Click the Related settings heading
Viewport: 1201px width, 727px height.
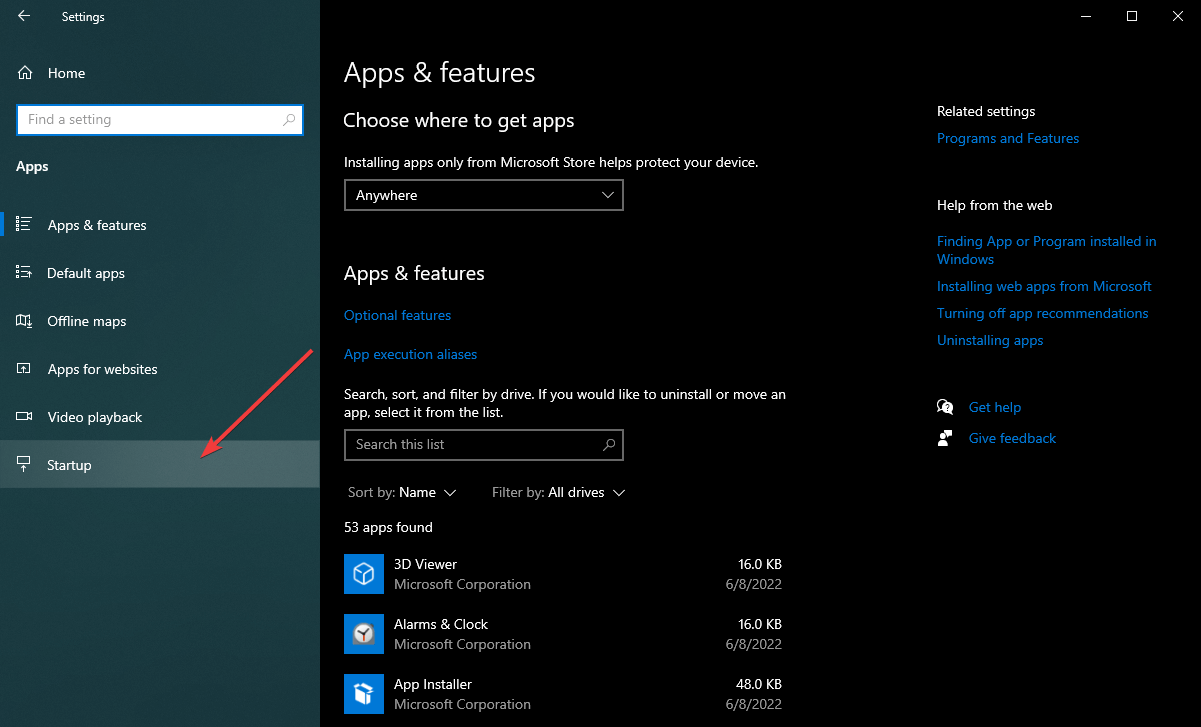[x=986, y=111]
